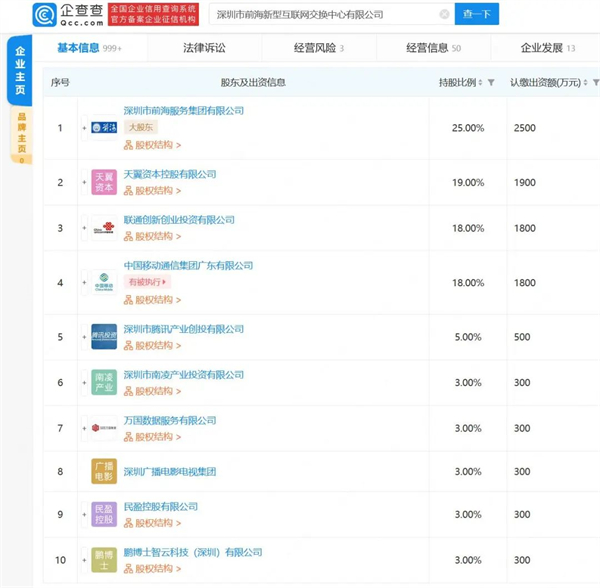
Task: Open China Unicom logo for 联通创新创业投资
Action: (104, 228)
